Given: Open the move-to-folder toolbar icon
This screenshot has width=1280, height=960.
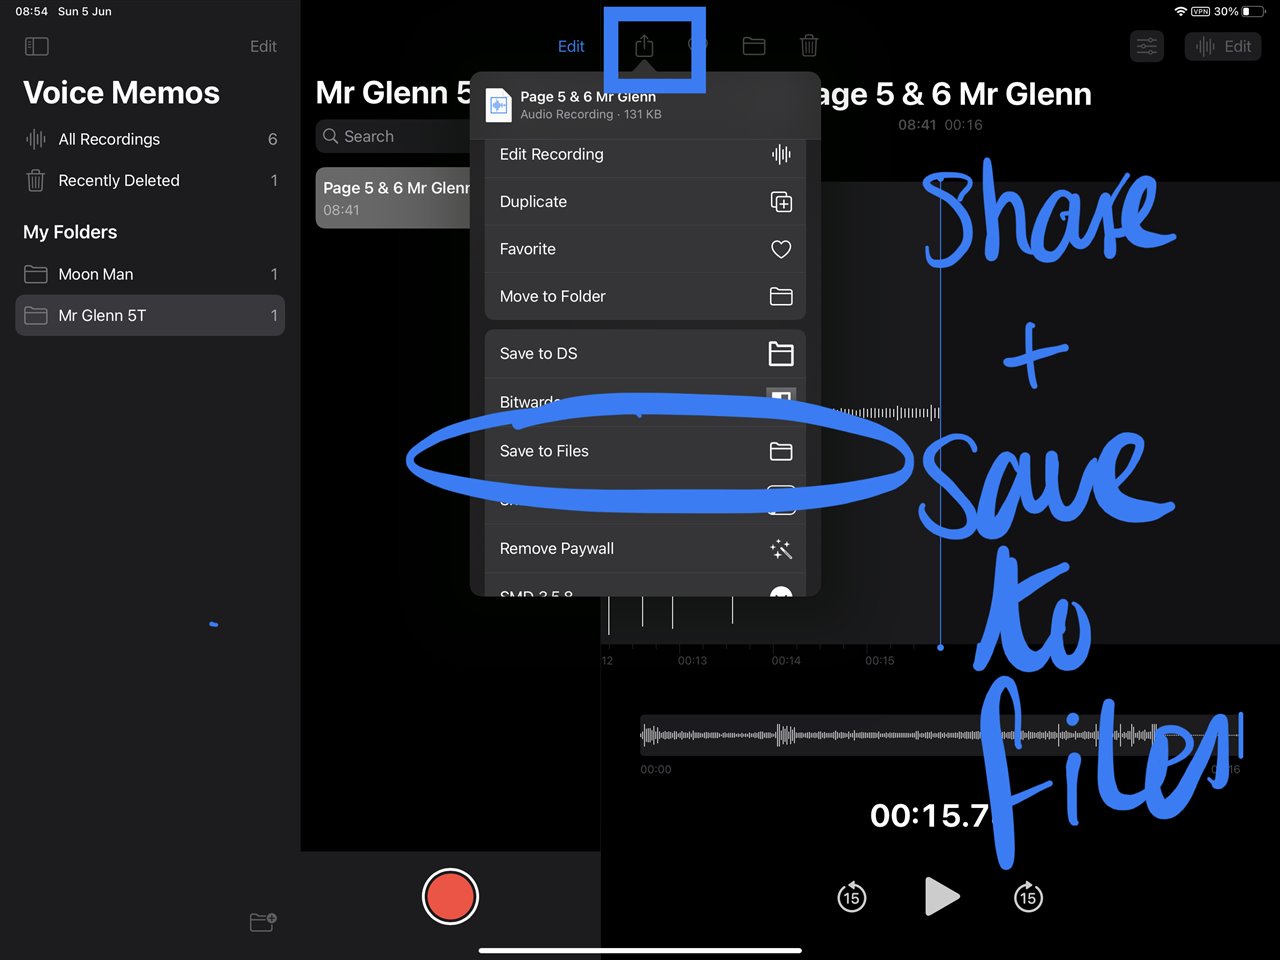Looking at the screenshot, I should [754, 46].
